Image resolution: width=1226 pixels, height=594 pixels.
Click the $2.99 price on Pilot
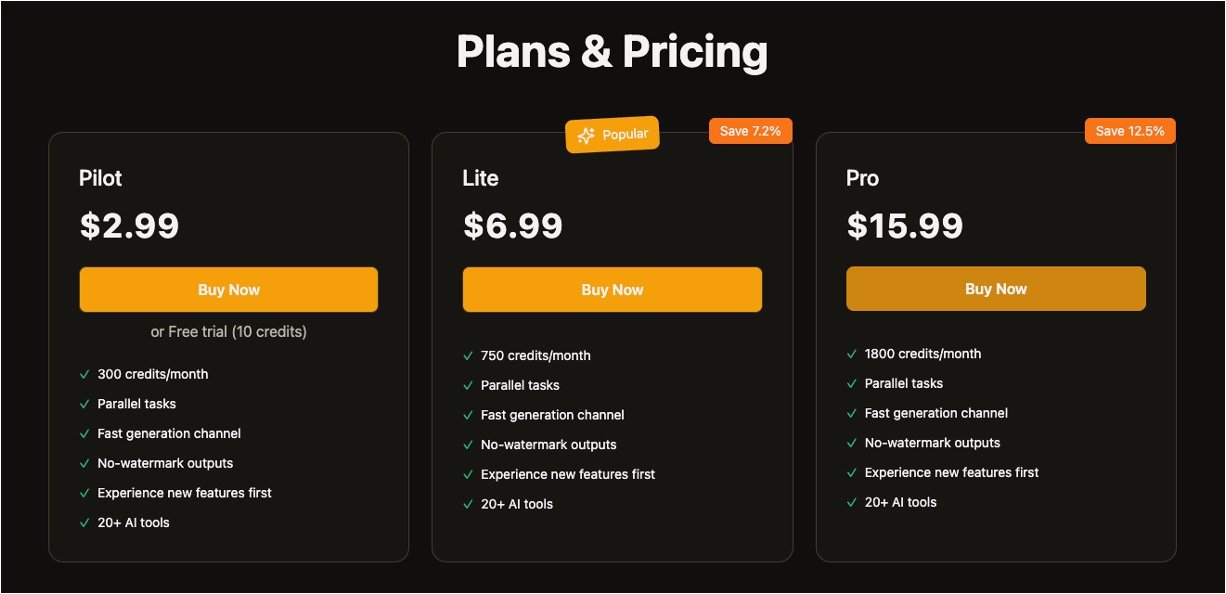click(x=129, y=226)
